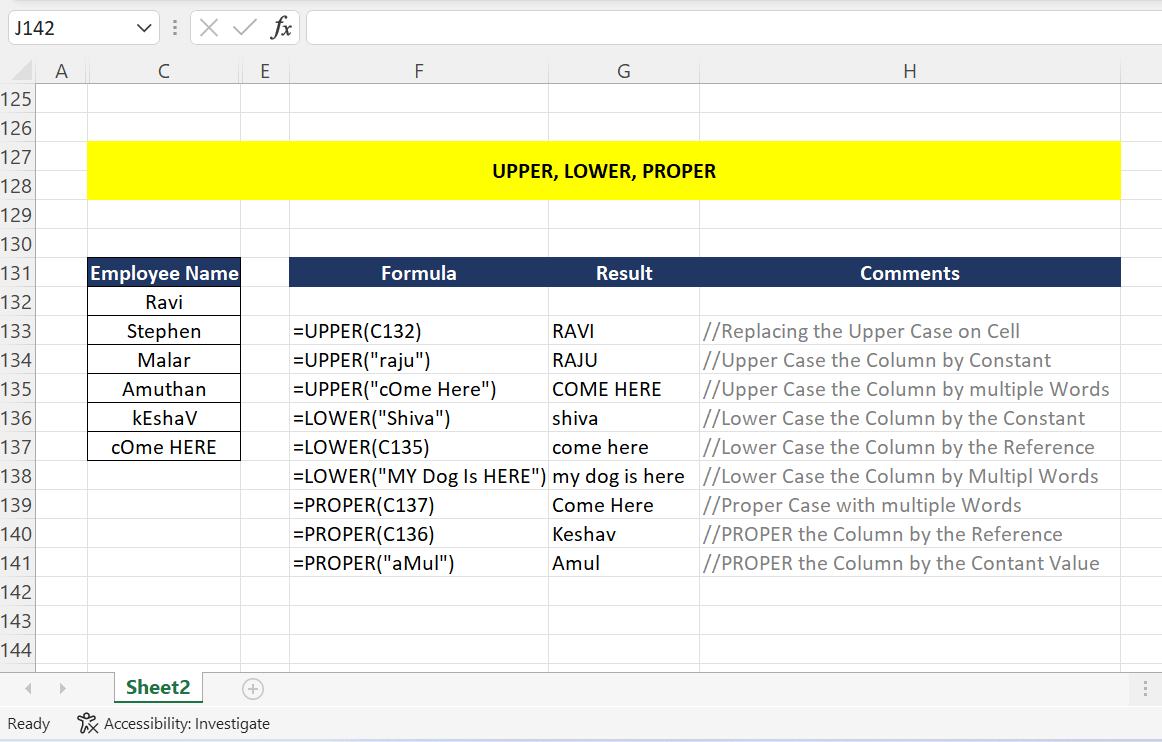
Task: Select the Comments header cell
Action: coord(910,273)
